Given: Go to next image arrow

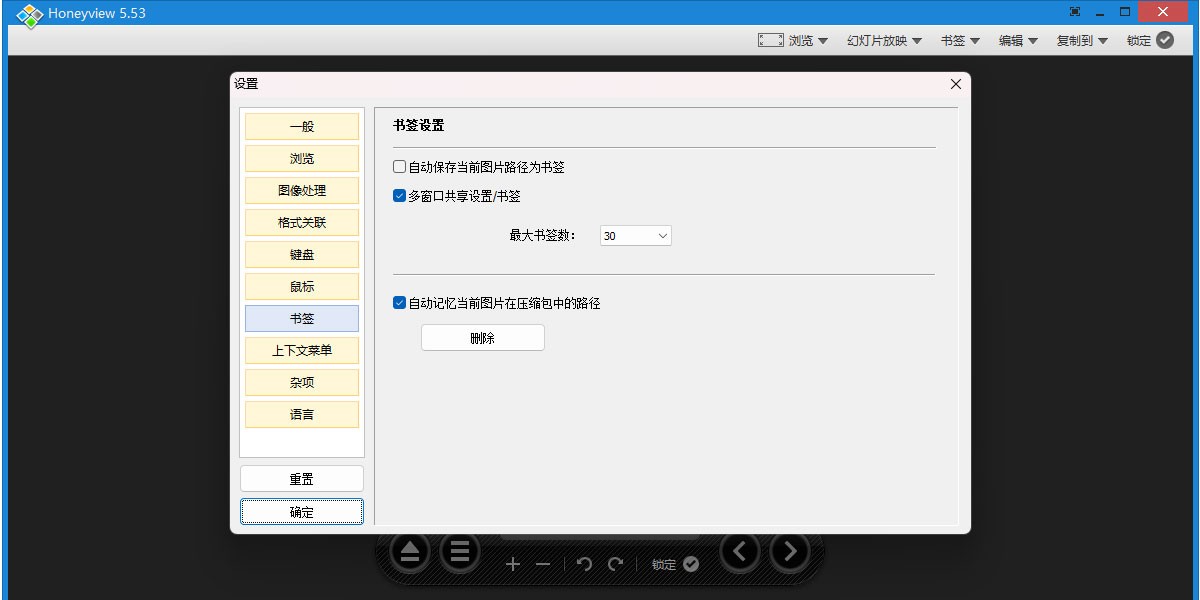Looking at the screenshot, I should [790, 551].
